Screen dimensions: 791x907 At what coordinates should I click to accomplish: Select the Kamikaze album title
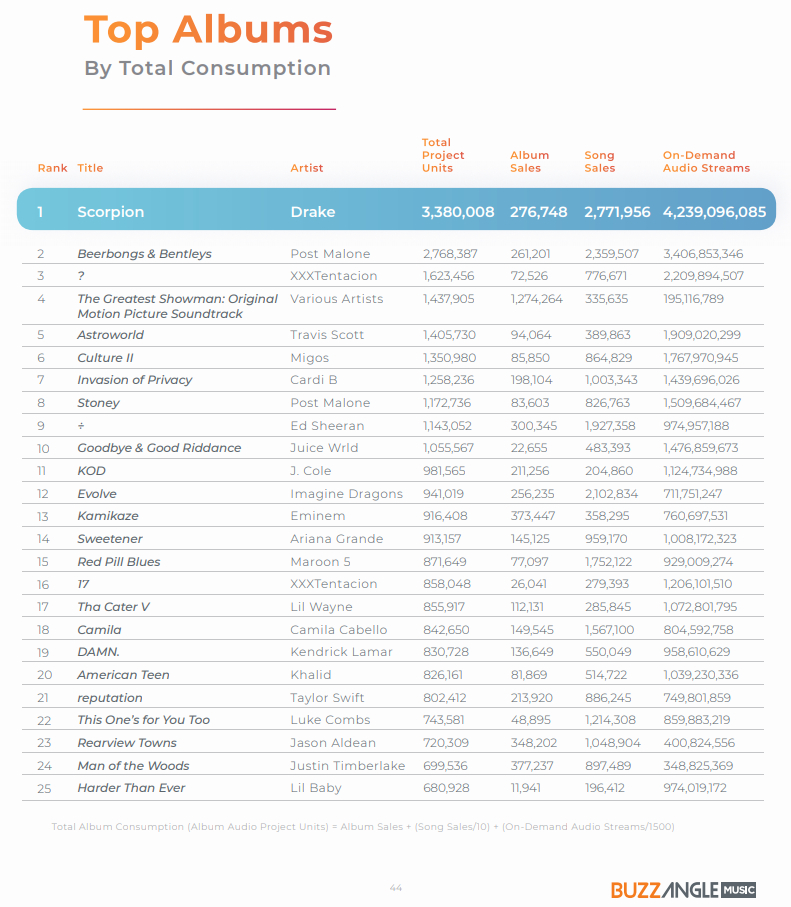pyautogui.click(x=108, y=516)
